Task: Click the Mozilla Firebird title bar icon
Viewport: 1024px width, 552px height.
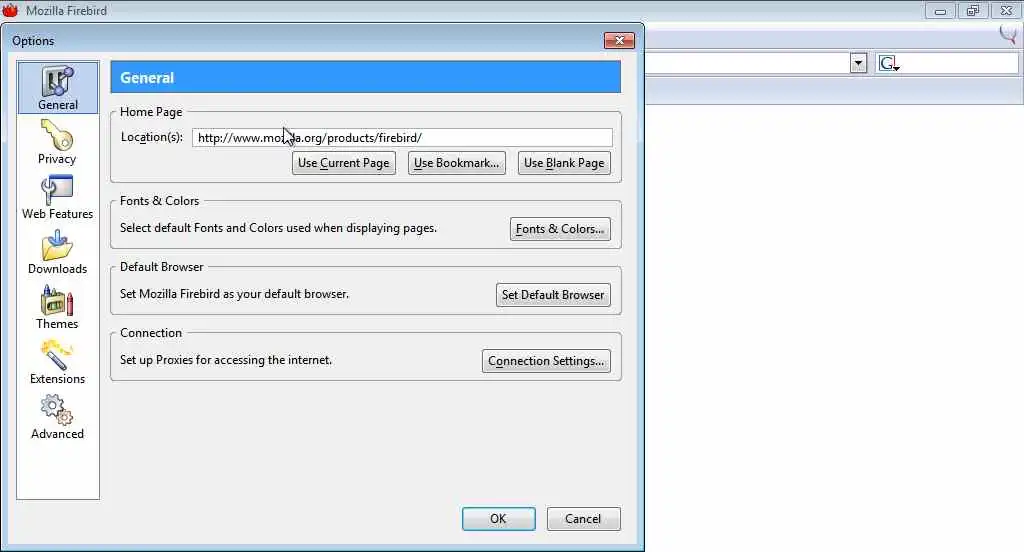Action: coord(10,10)
